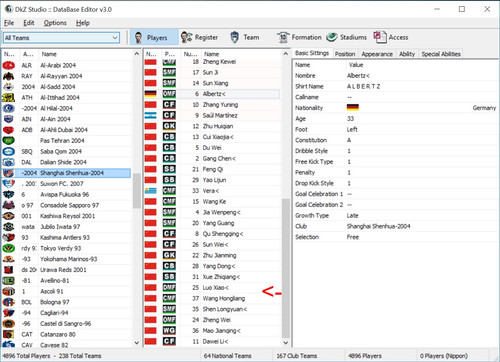The width and height of the screenshot is (500, 362).
Task: Click the Shirt Name value ALBERTZ
Action: (363, 86)
